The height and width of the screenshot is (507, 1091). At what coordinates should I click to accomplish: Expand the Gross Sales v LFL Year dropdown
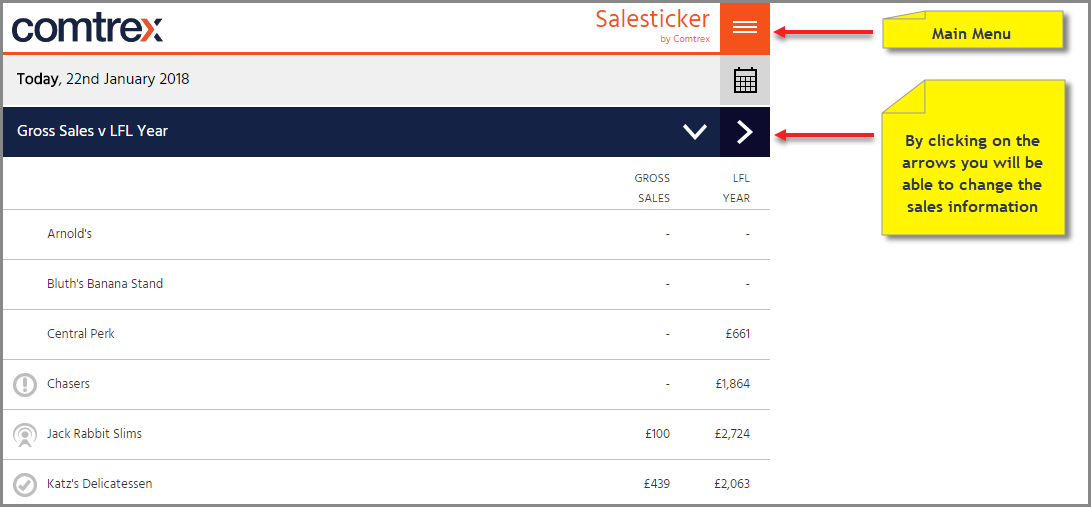pos(694,131)
